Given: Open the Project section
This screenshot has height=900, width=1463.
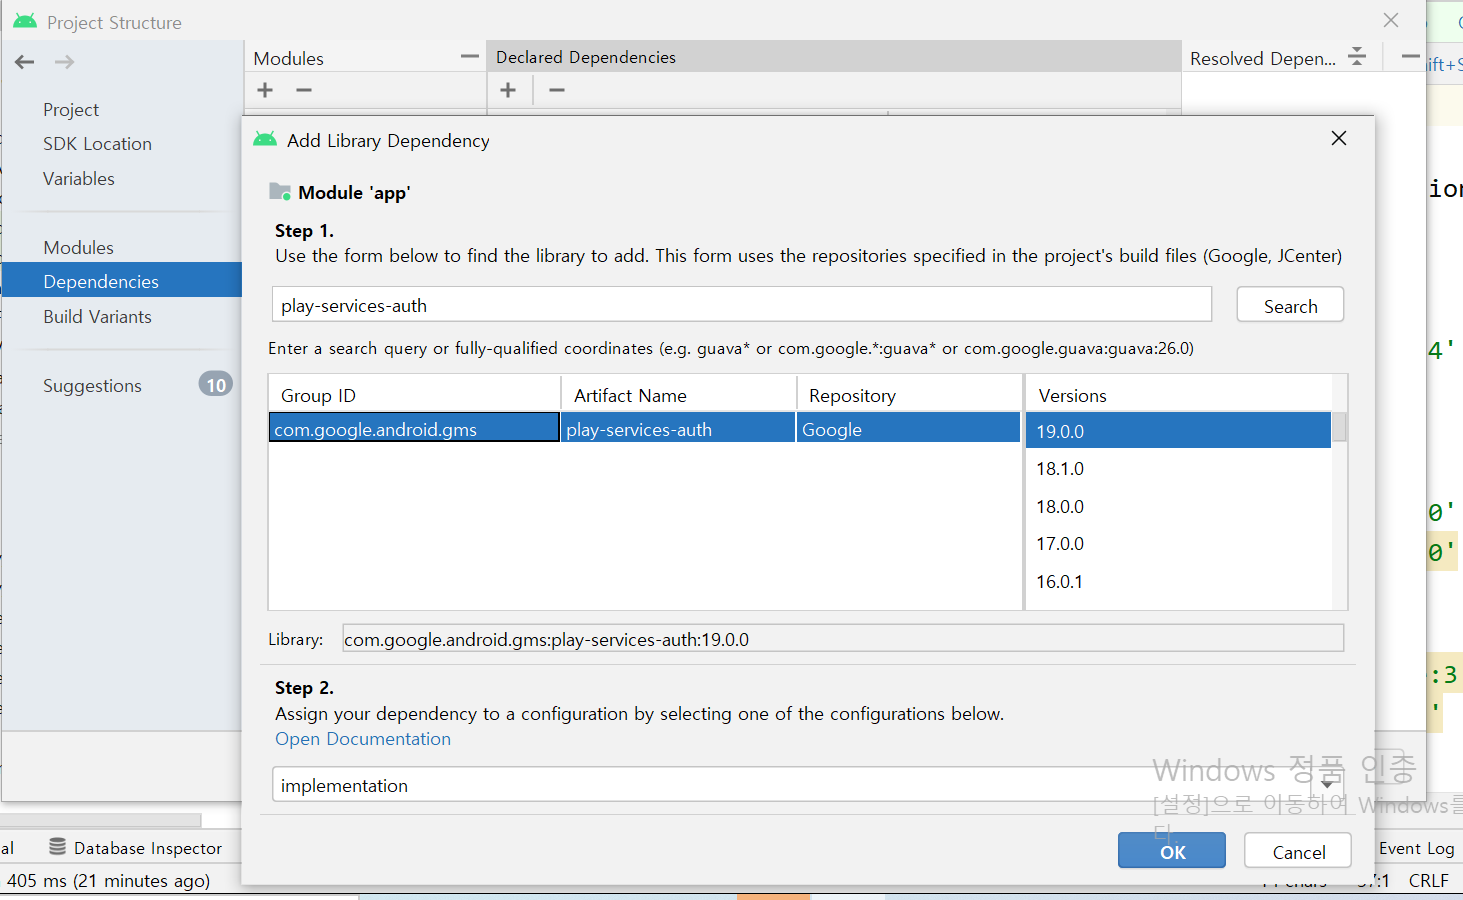Looking at the screenshot, I should click(71, 109).
